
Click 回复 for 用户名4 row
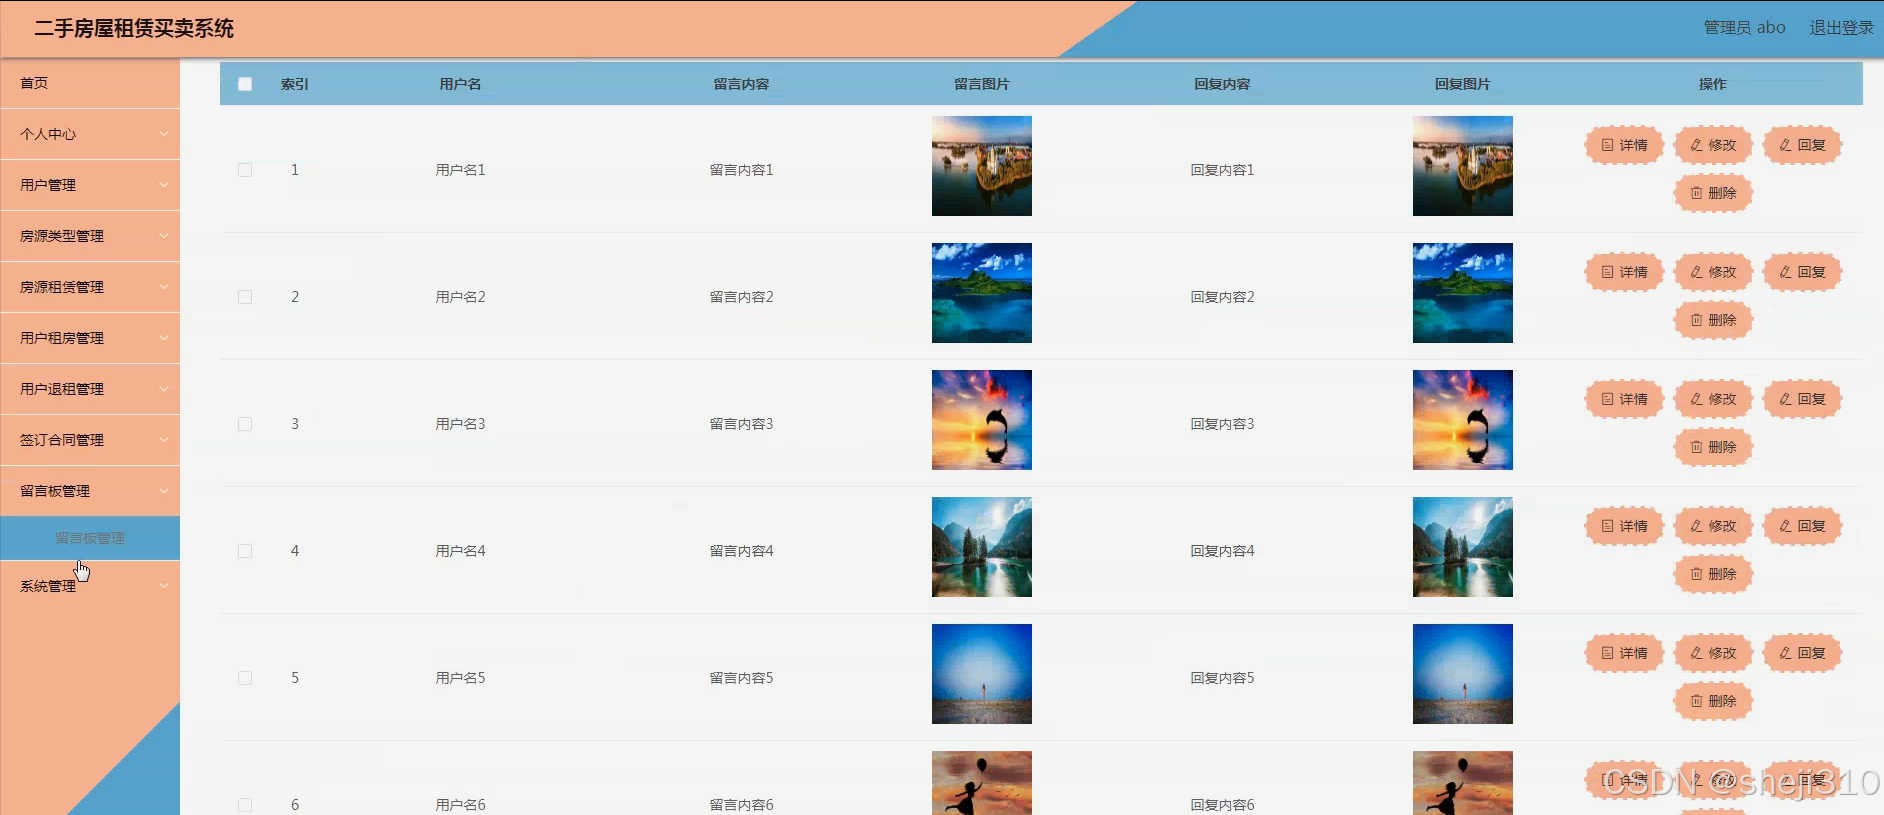1802,526
